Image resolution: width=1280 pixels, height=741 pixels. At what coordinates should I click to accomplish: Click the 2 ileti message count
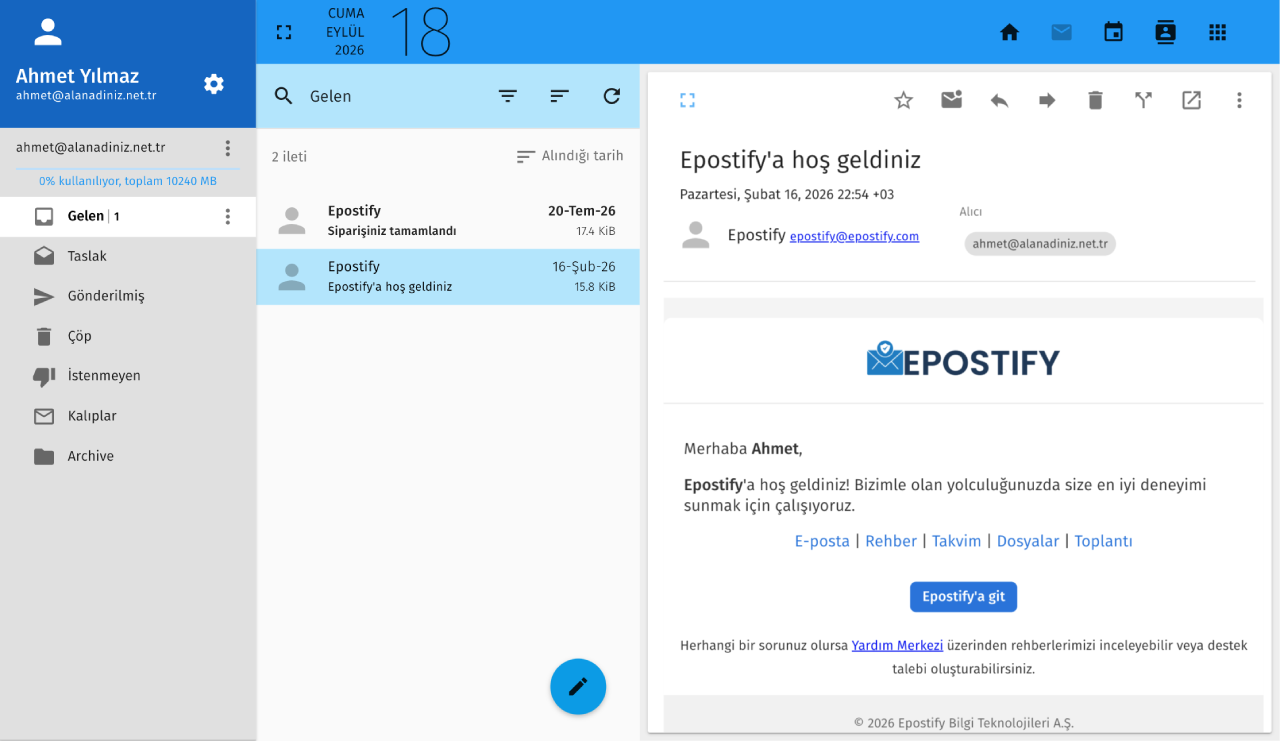click(x=289, y=157)
